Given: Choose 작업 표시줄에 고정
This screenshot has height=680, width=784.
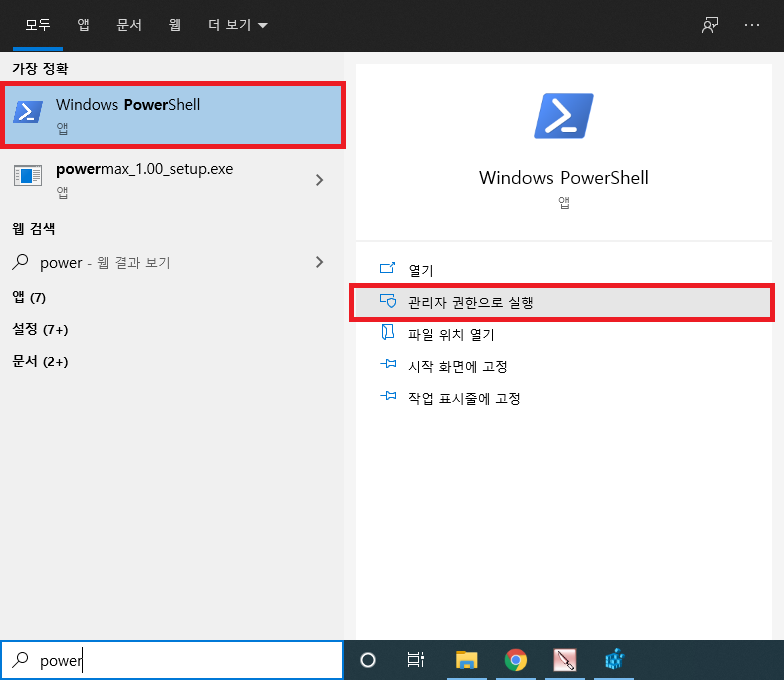Looking at the screenshot, I should pyautogui.click(x=564, y=398).
